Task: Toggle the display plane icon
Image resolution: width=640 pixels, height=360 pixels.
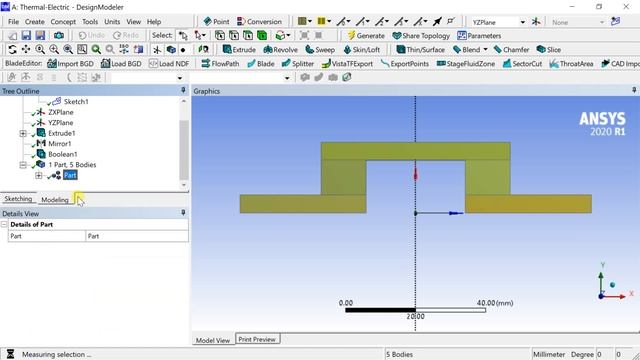Action: [157, 49]
